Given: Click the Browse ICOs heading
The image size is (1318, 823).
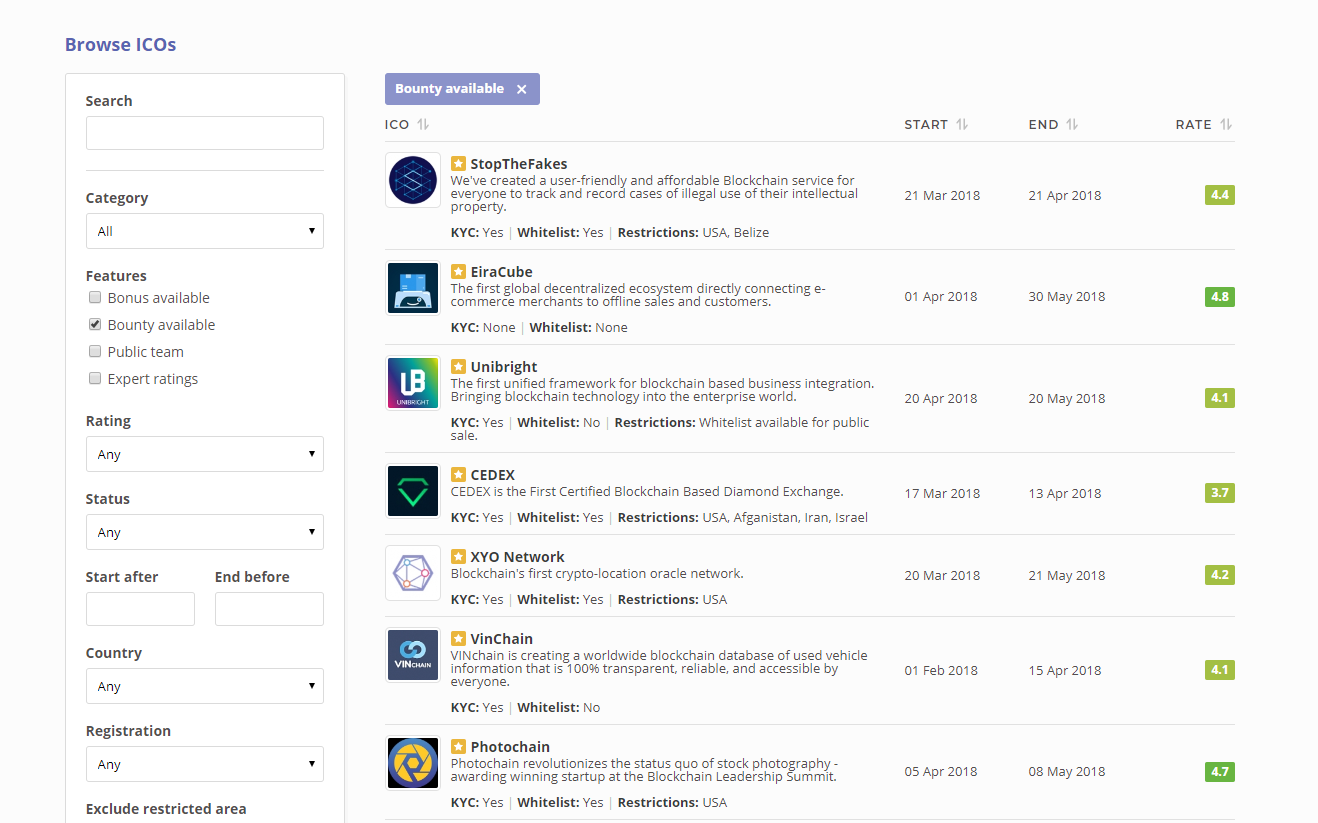Looking at the screenshot, I should (120, 44).
